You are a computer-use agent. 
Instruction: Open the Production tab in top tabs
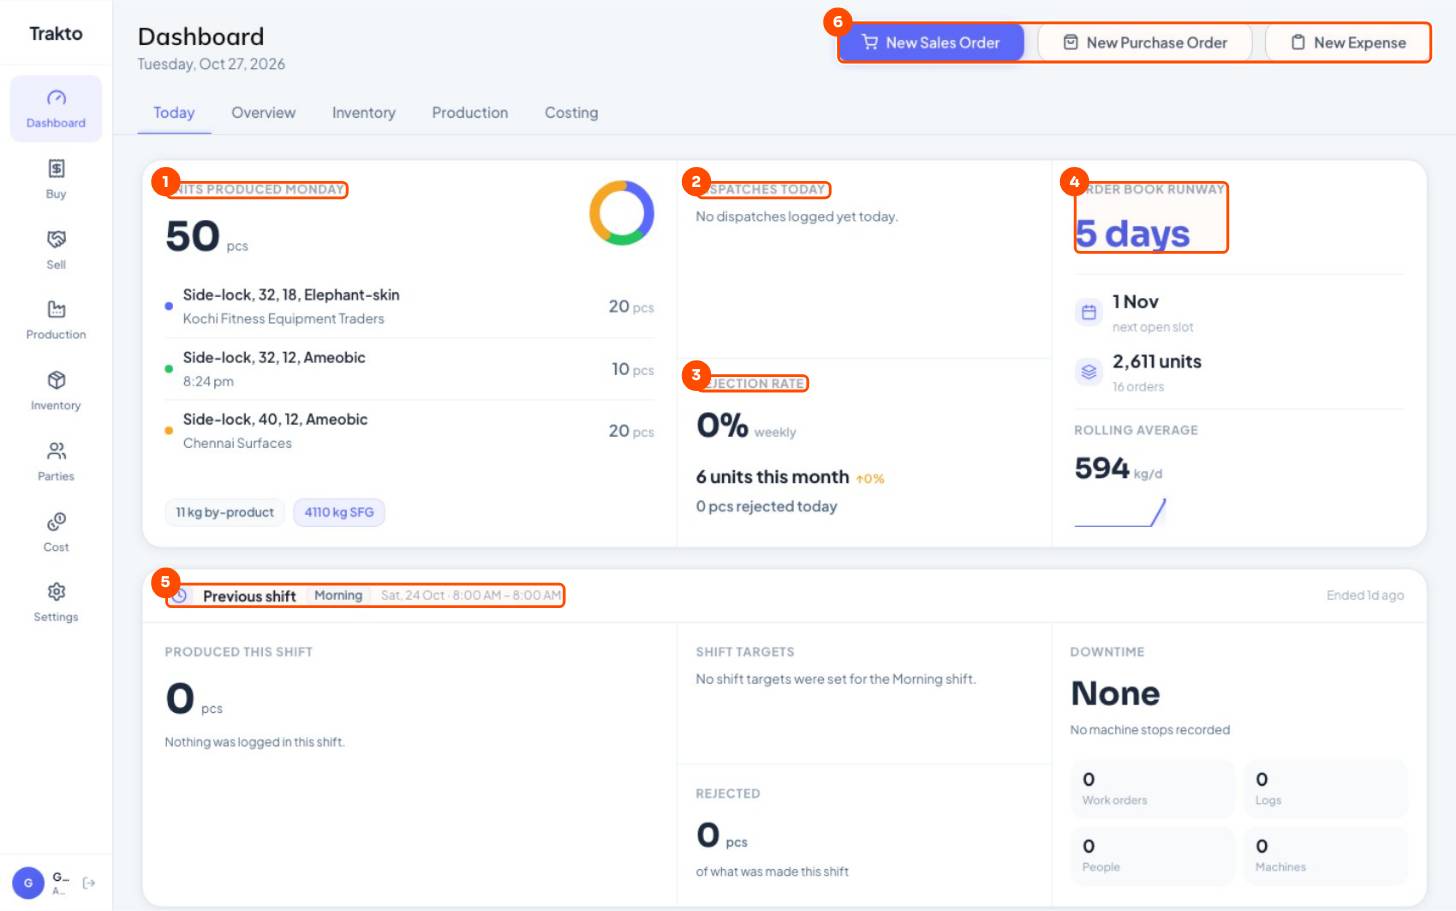[470, 113]
